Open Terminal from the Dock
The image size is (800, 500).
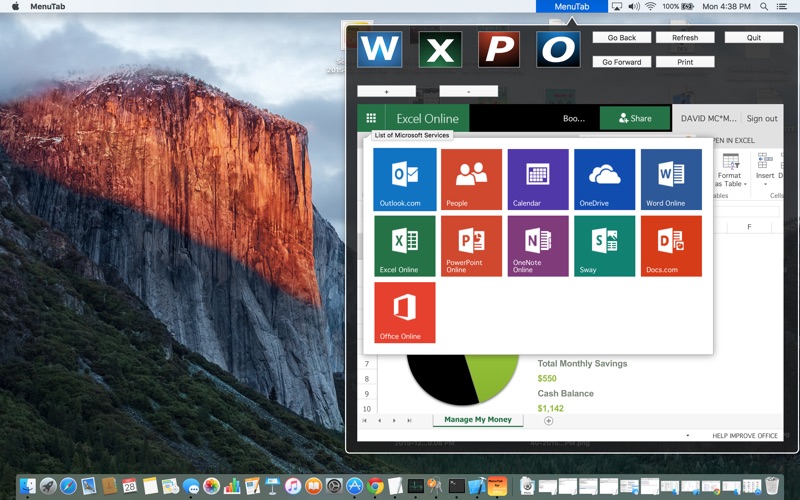[x=457, y=486]
